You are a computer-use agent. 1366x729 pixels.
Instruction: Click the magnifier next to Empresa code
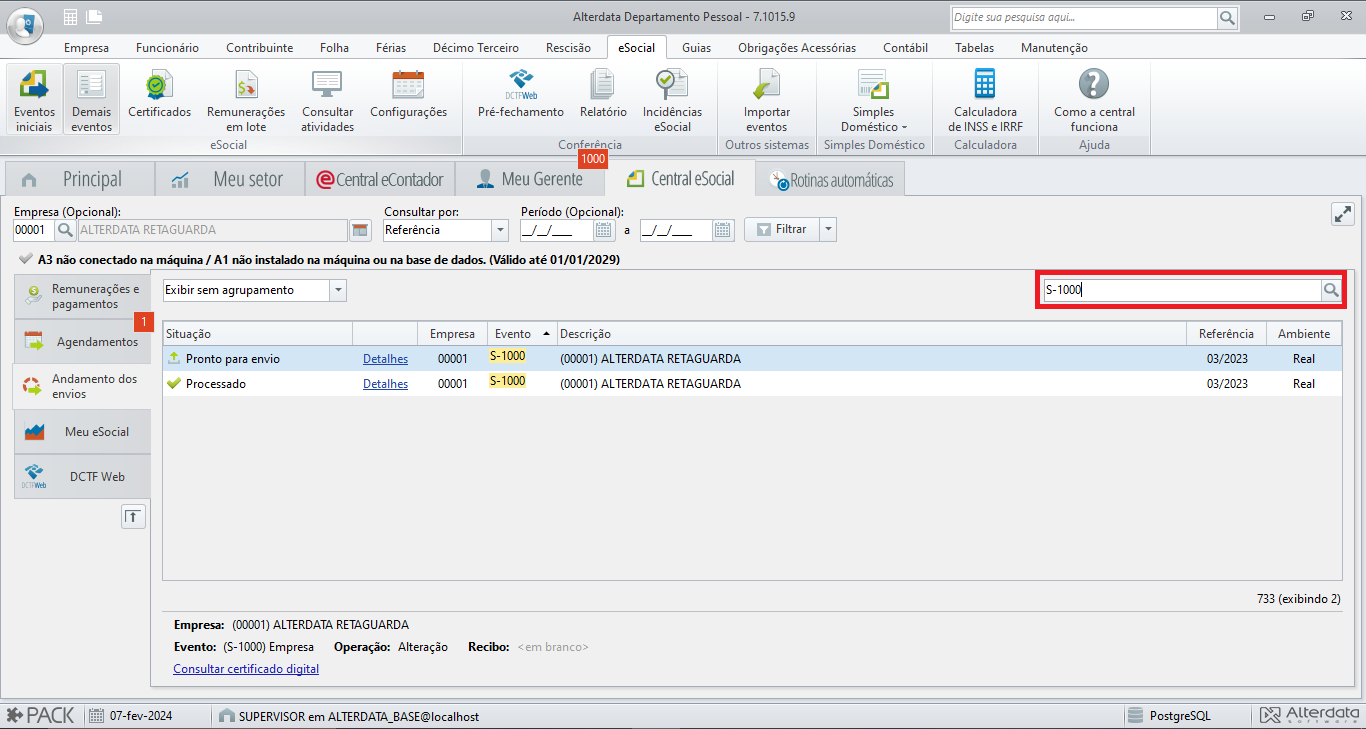(x=64, y=230)
